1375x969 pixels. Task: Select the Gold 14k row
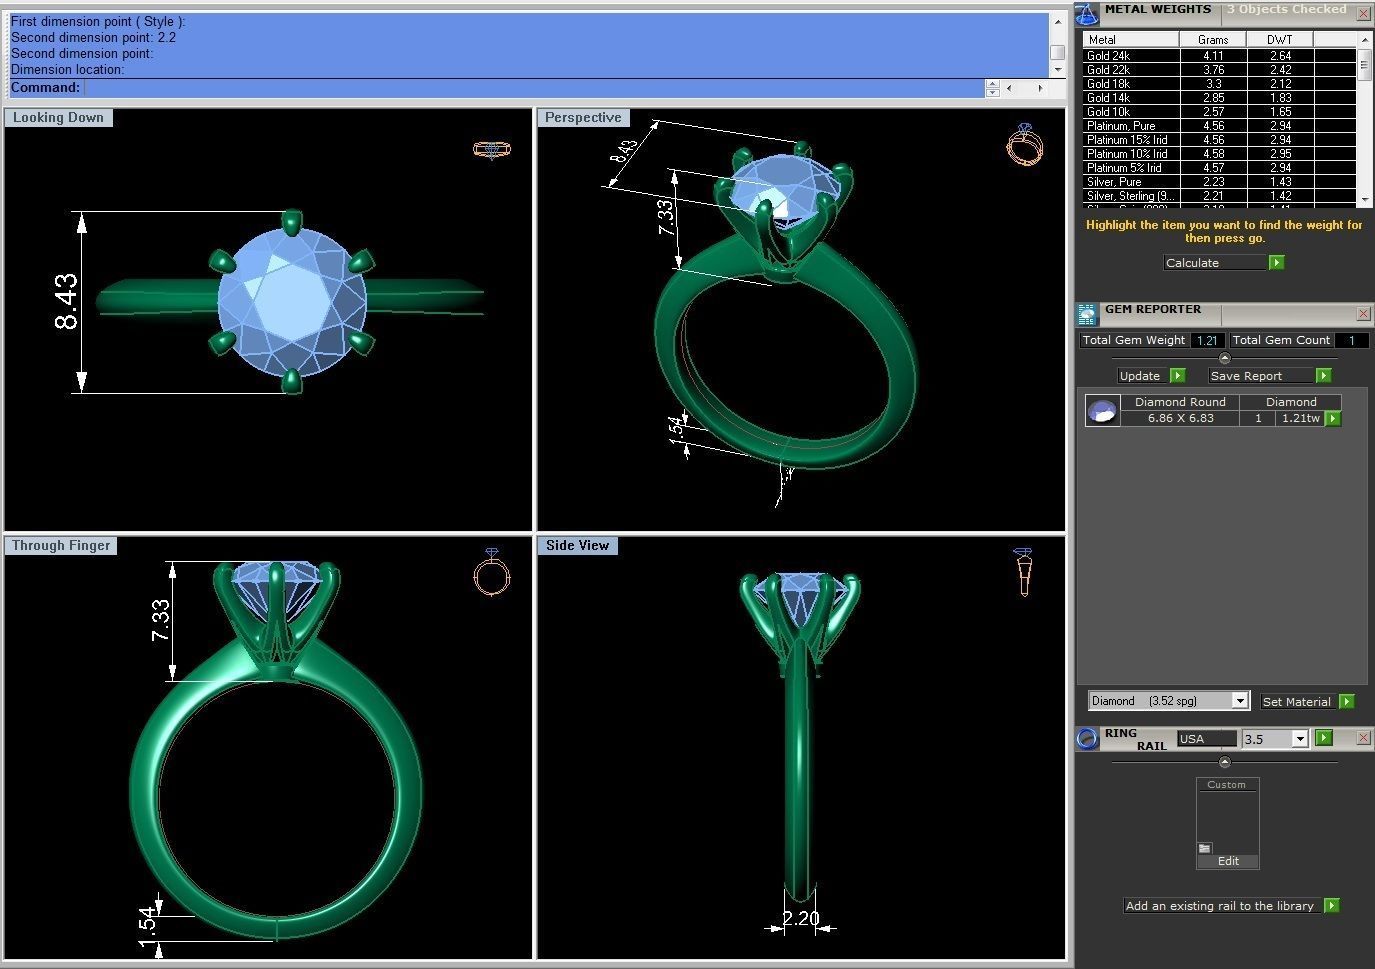coord(1220,98)
